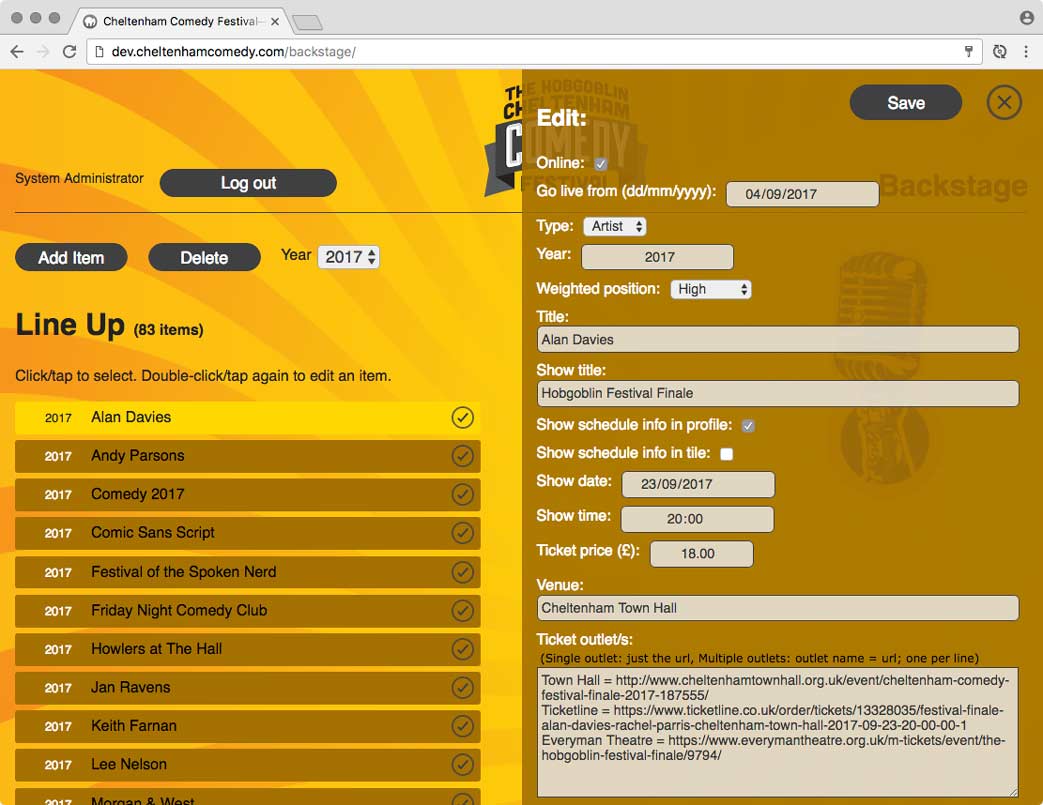1043x805 pixels.
Task: Open the Year 2017 dropdown filter
Action: pos(349,257)
